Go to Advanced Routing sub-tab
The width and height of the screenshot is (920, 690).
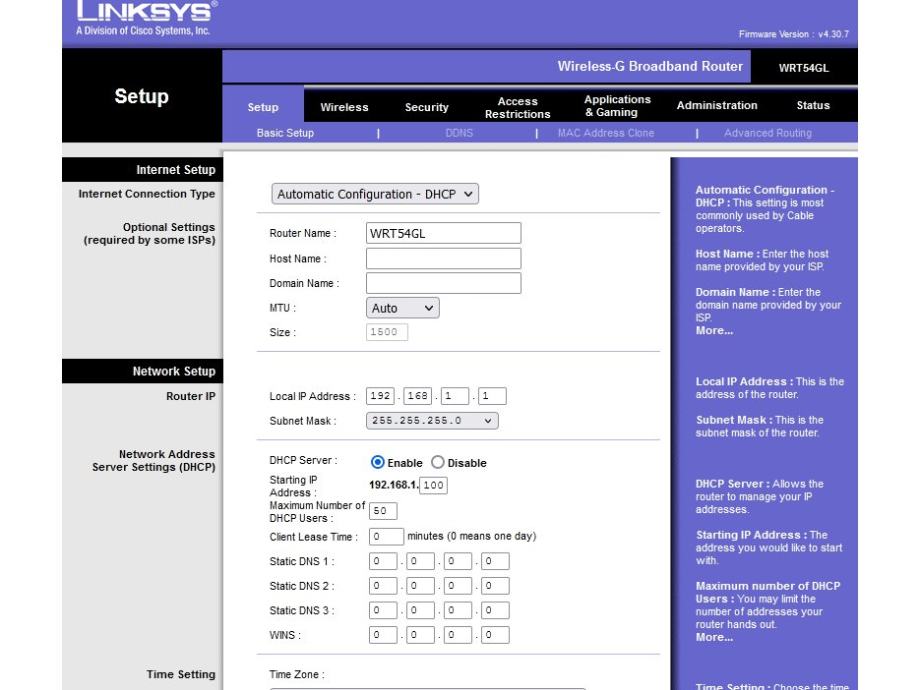point(768,133)
